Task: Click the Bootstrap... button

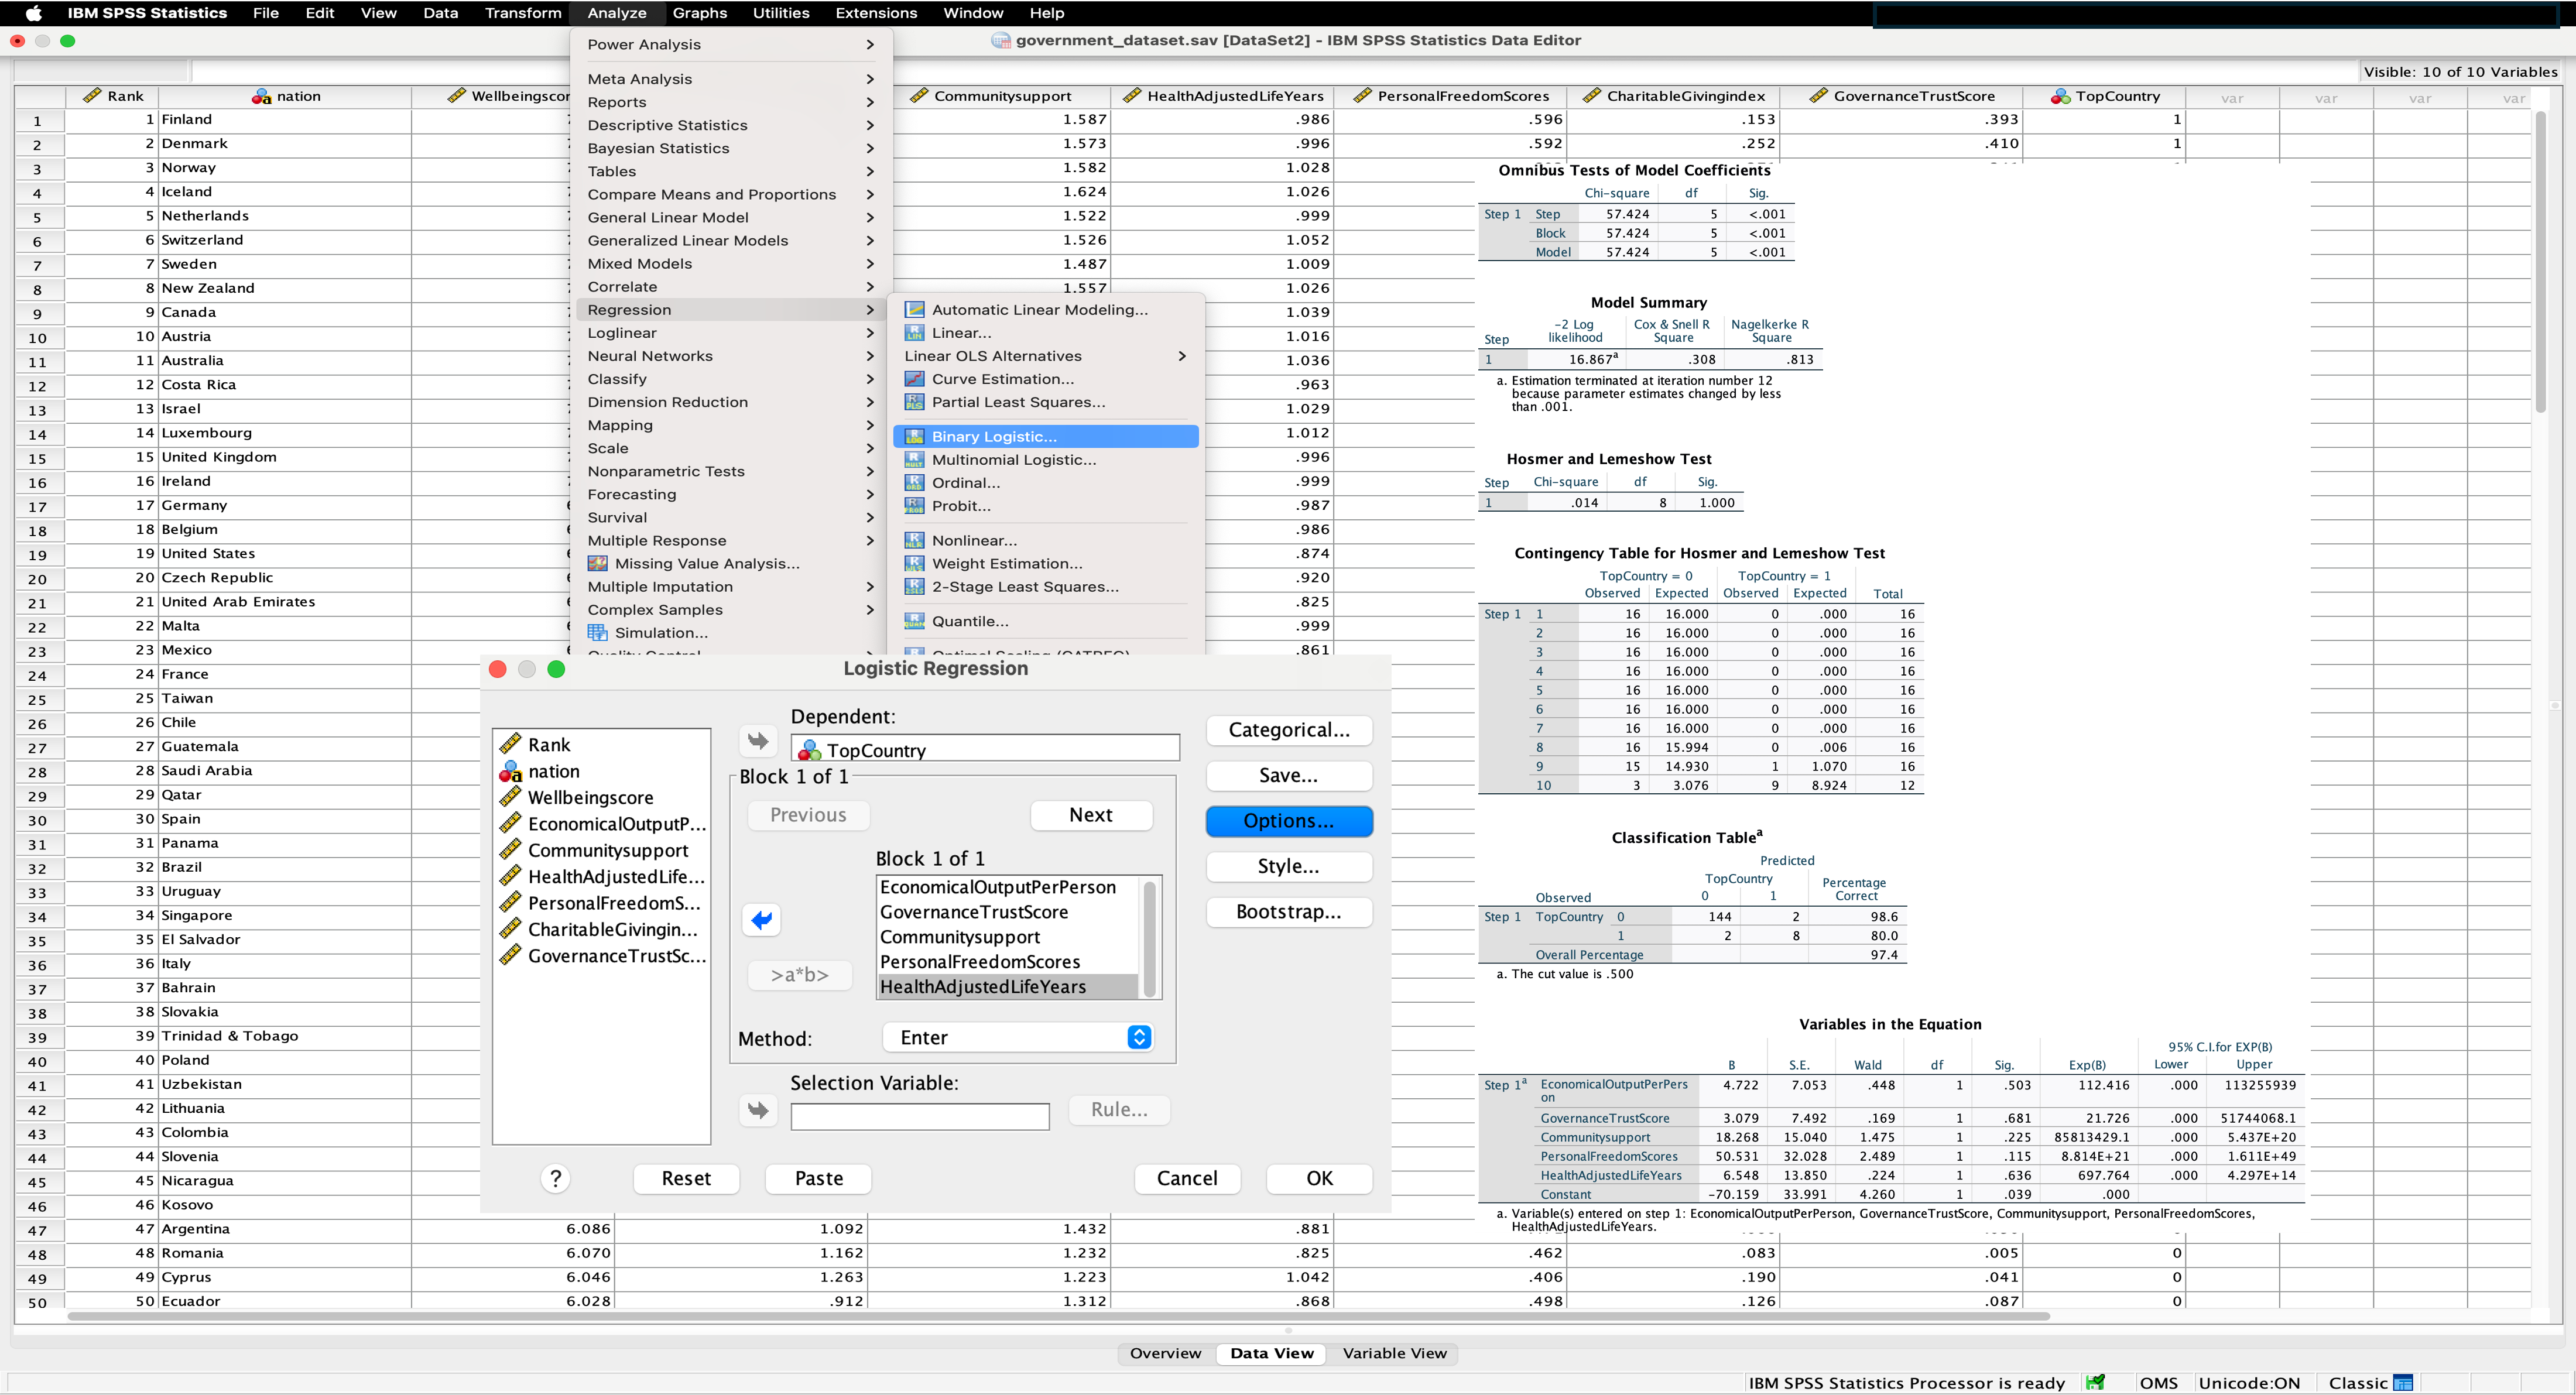Action: pos(1289,912)
